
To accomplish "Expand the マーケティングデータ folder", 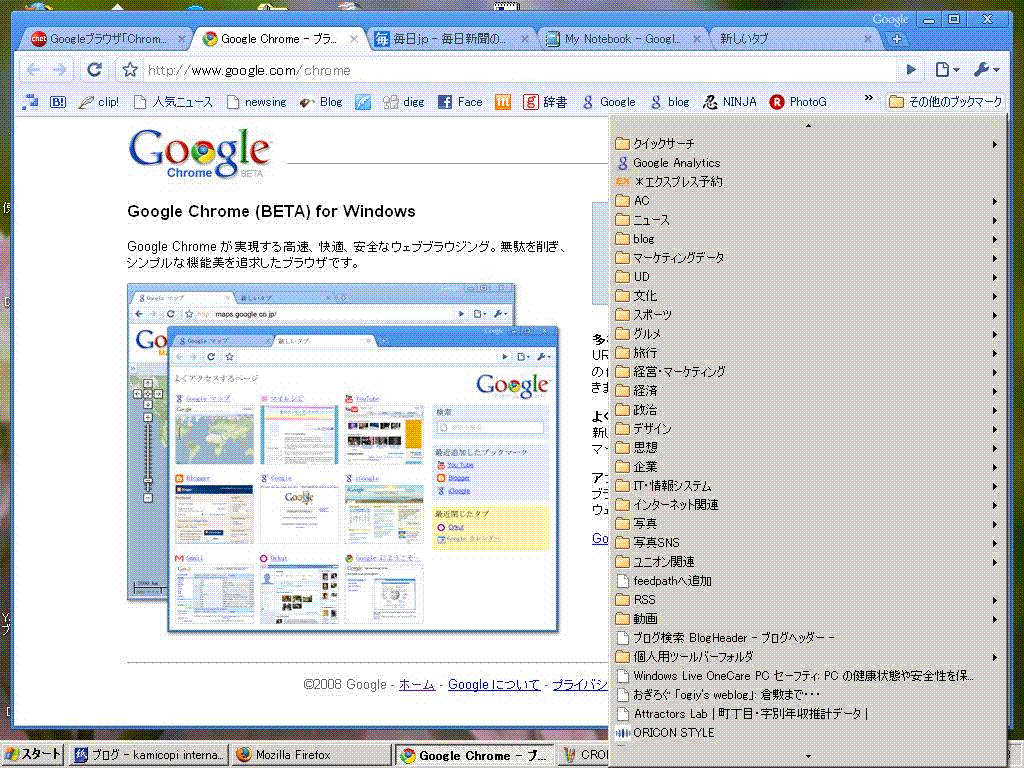I will click(807, 258).
